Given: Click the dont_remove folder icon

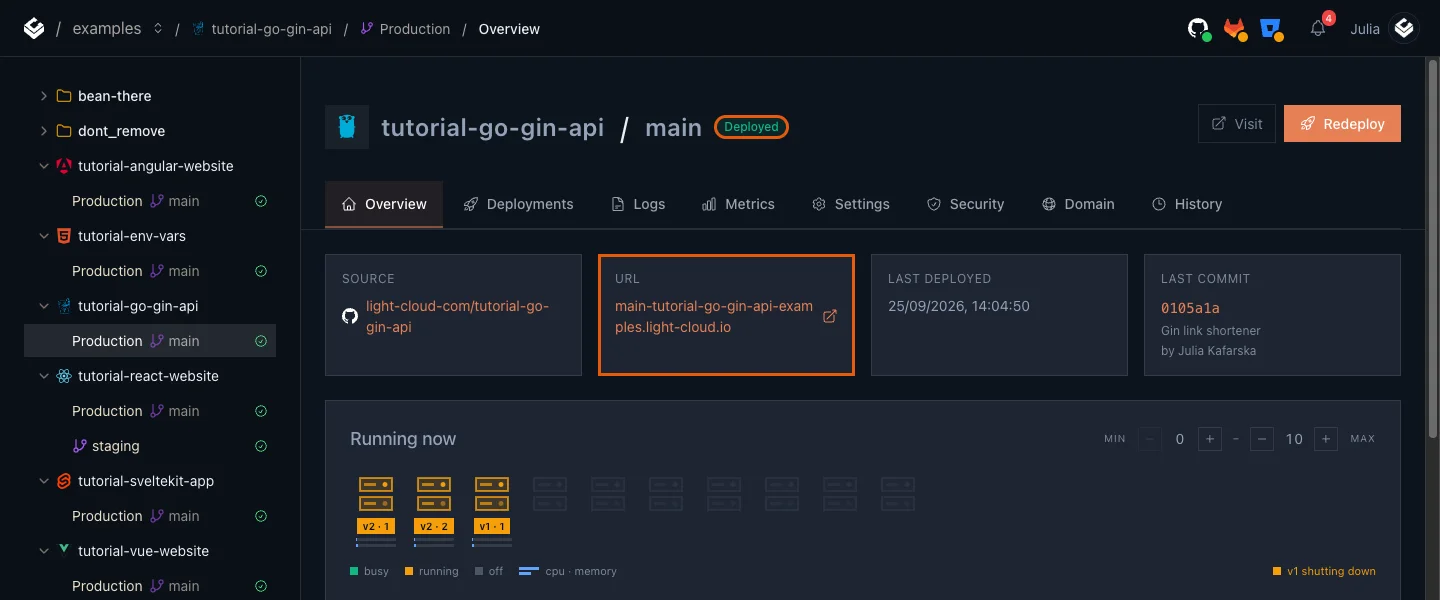Looking at the screenshot, I should point(64,131).
